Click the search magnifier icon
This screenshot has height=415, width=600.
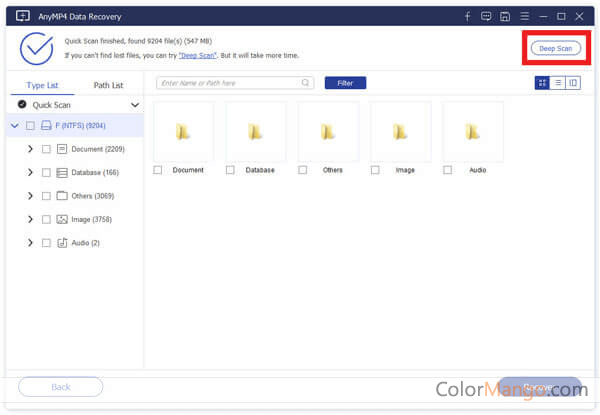click(x=305, y=83)
